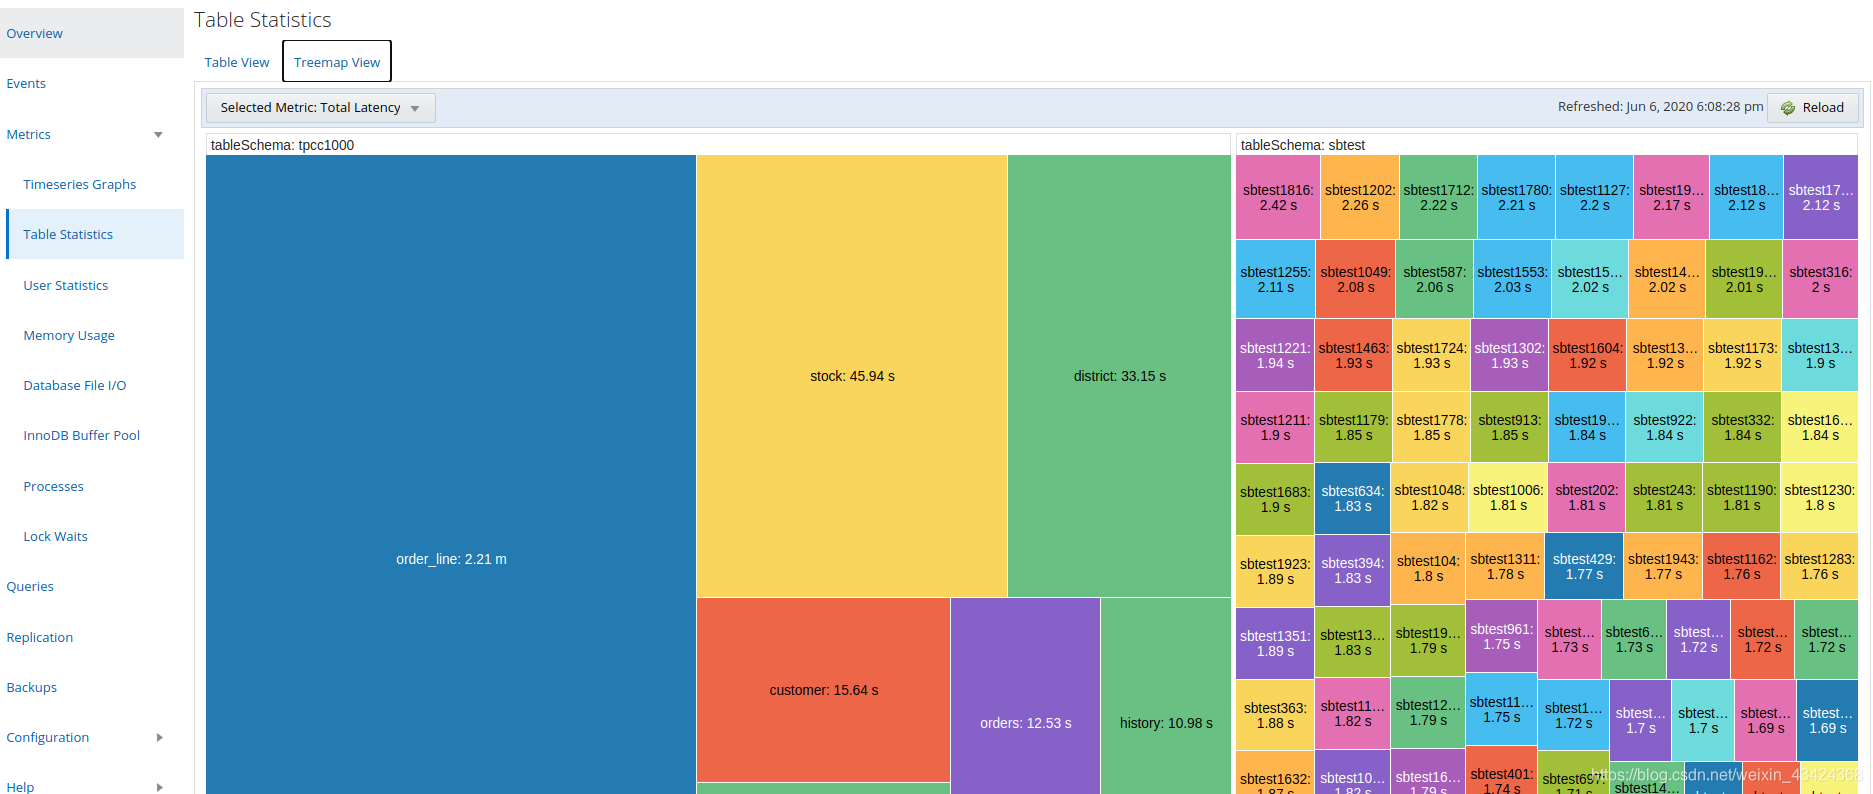The image size is (1873, 794).
Task: Click the history 10.98 s block
Action: [1166, 697]
